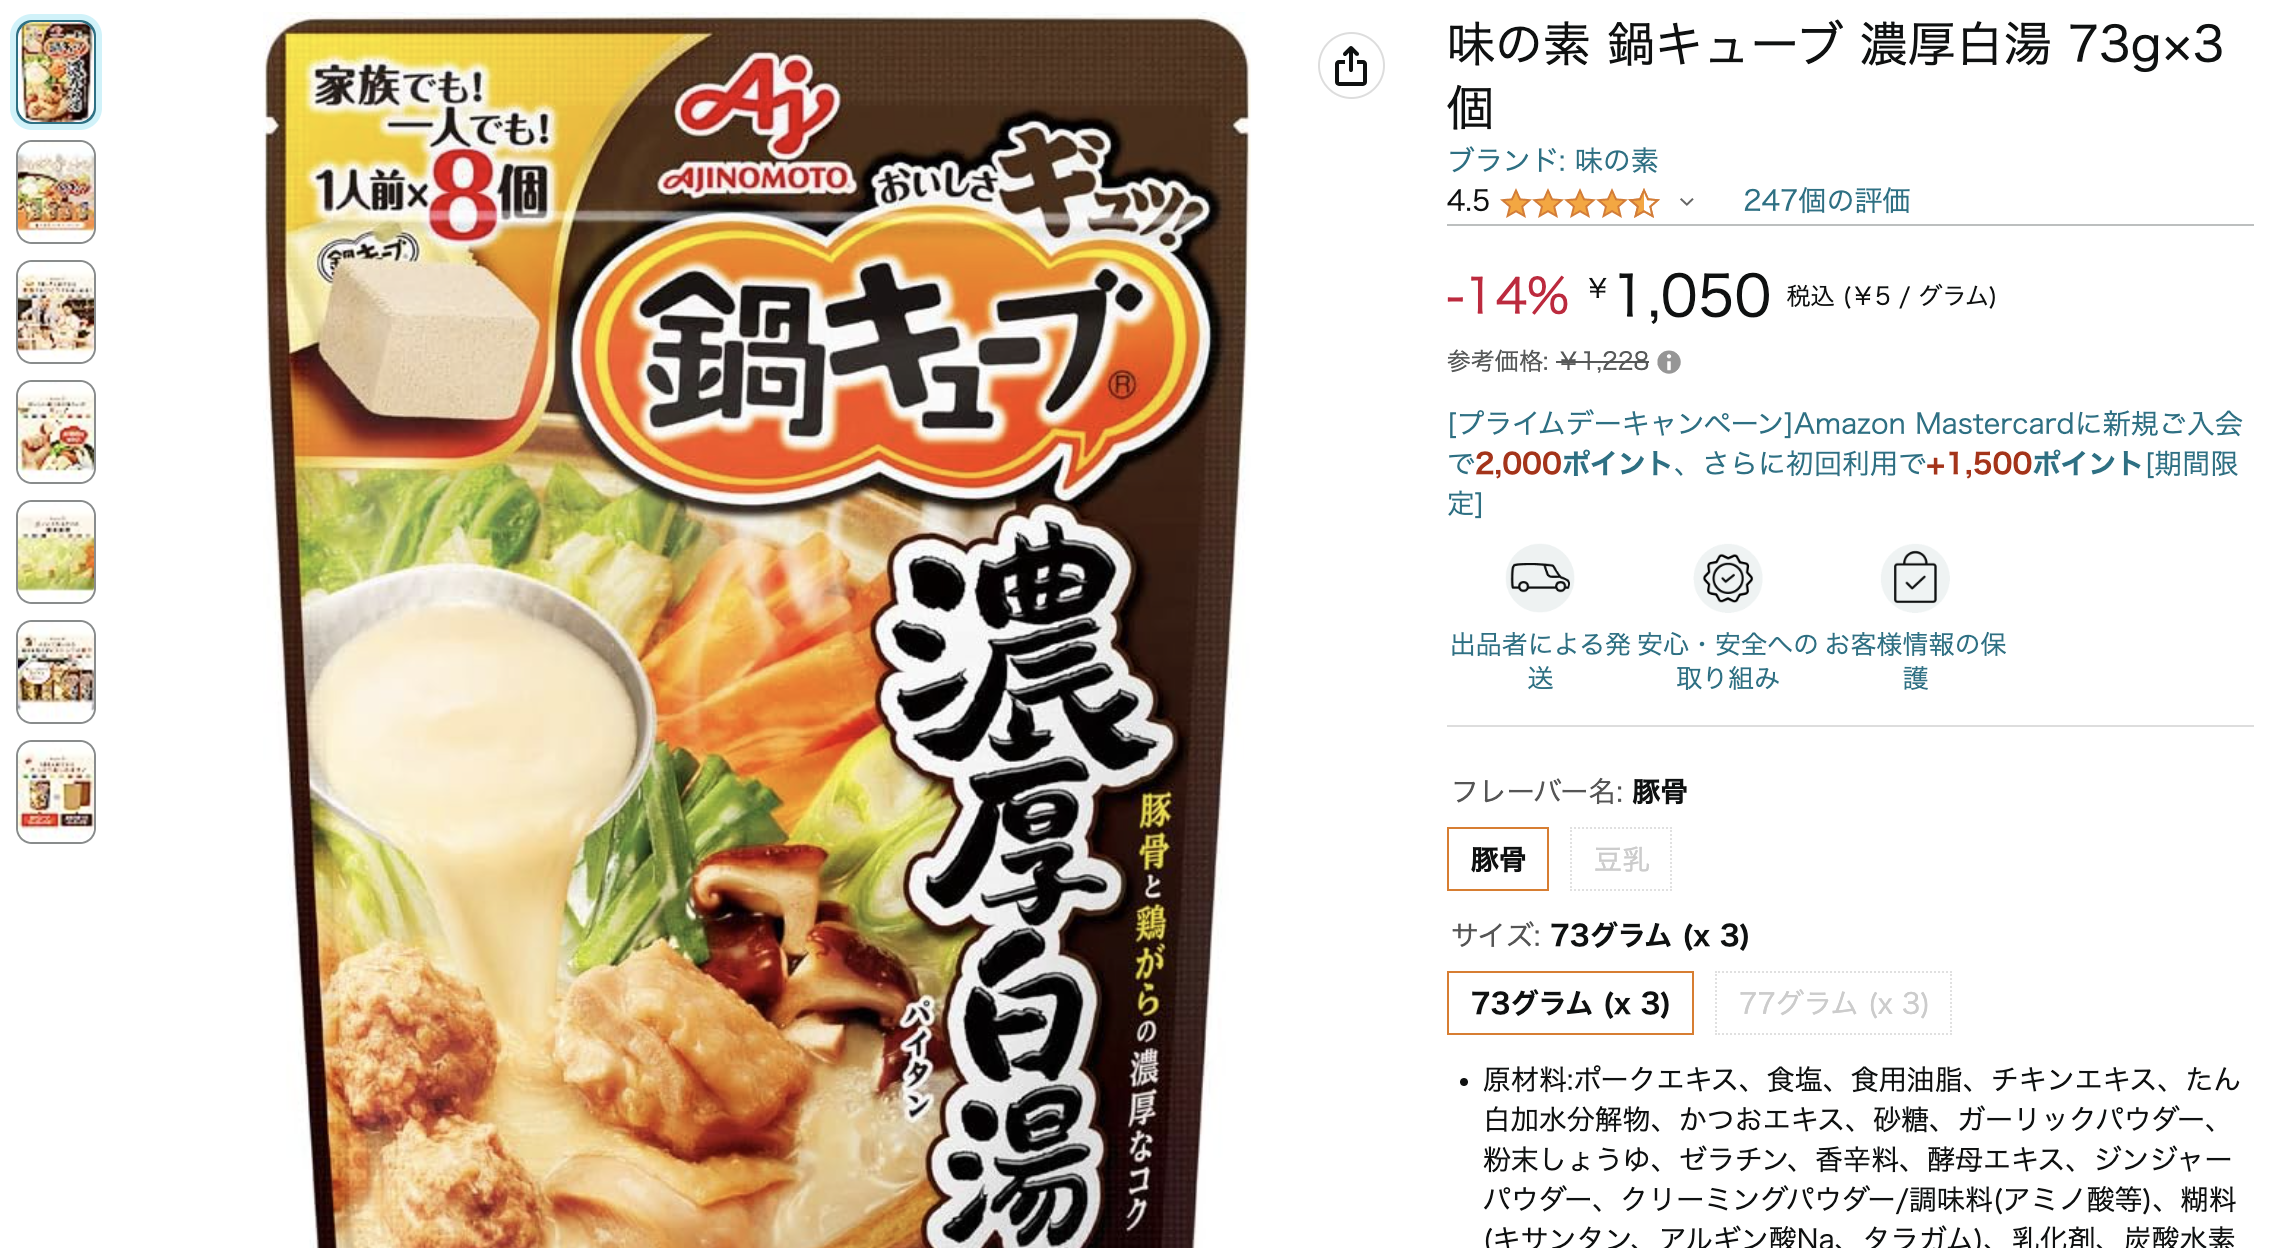Click the main product package image
Screen dimensions: 2276x1248
tap(757, 632)
